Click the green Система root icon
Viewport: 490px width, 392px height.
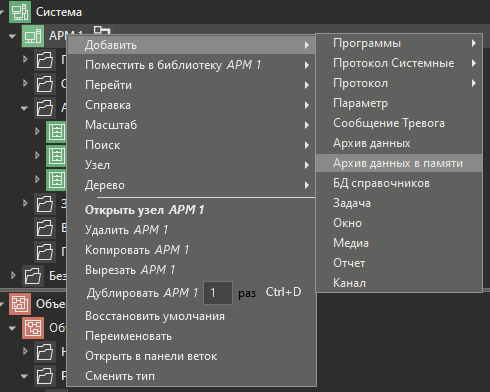pos(20,12)
